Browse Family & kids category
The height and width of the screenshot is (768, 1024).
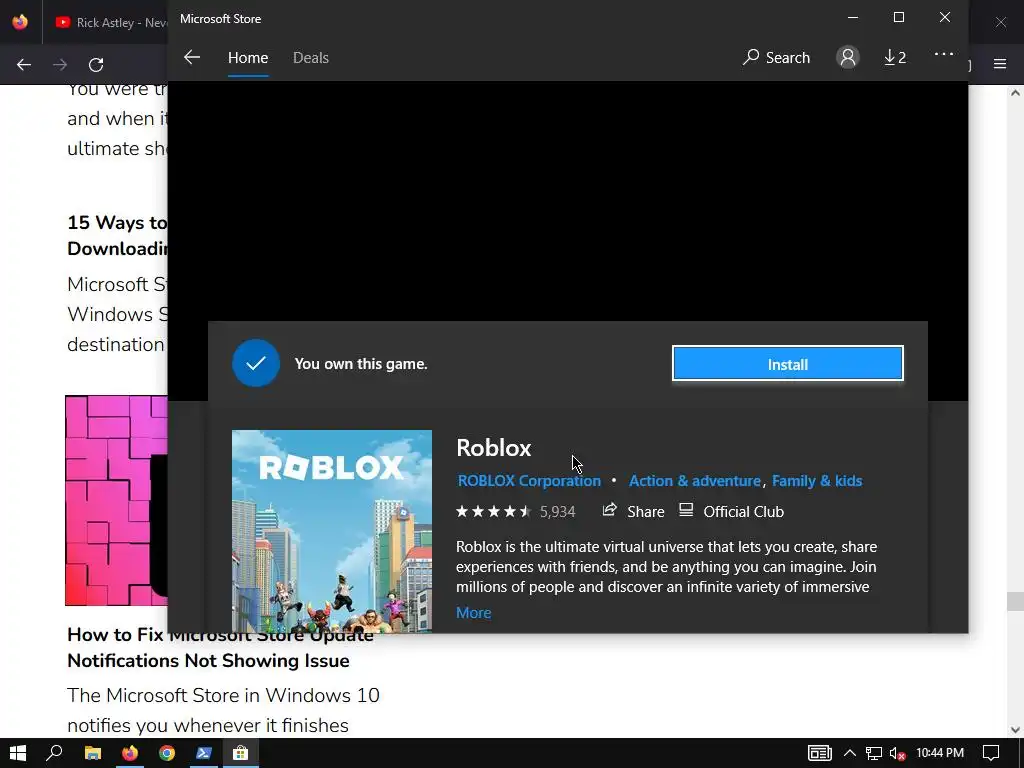click(x=817, y=481)
